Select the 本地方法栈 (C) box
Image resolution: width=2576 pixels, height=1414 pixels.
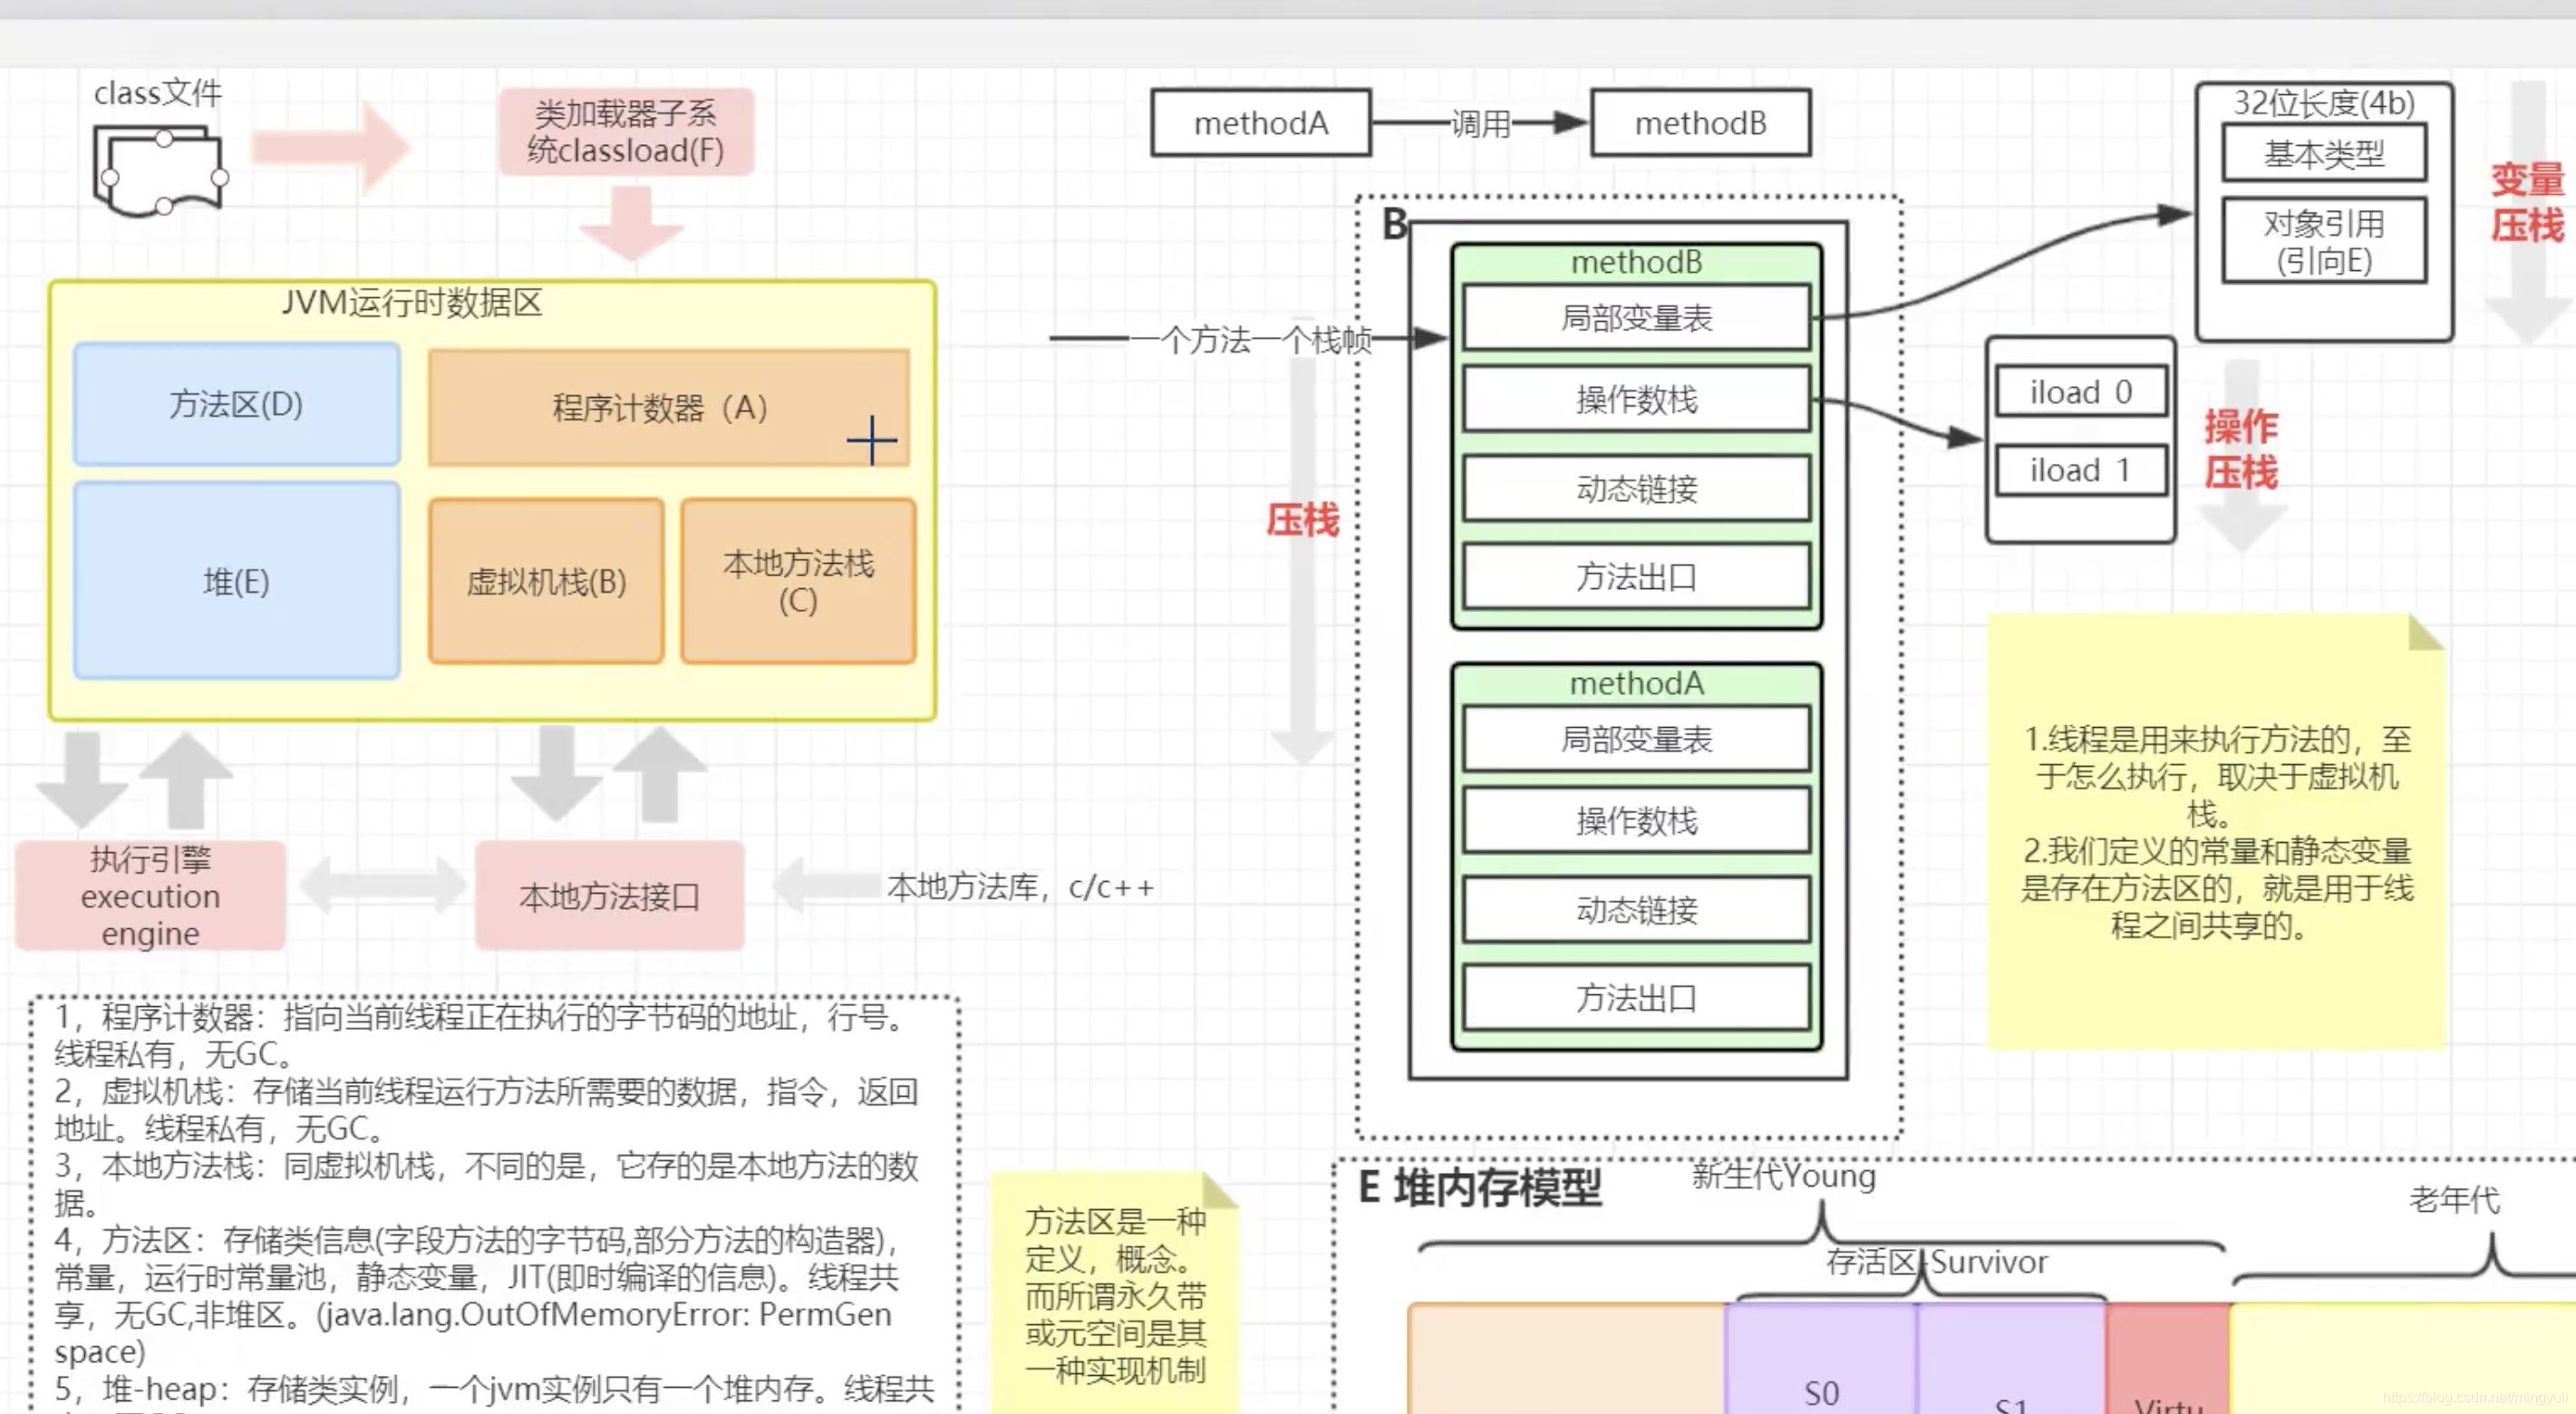(x=798, y=582)
